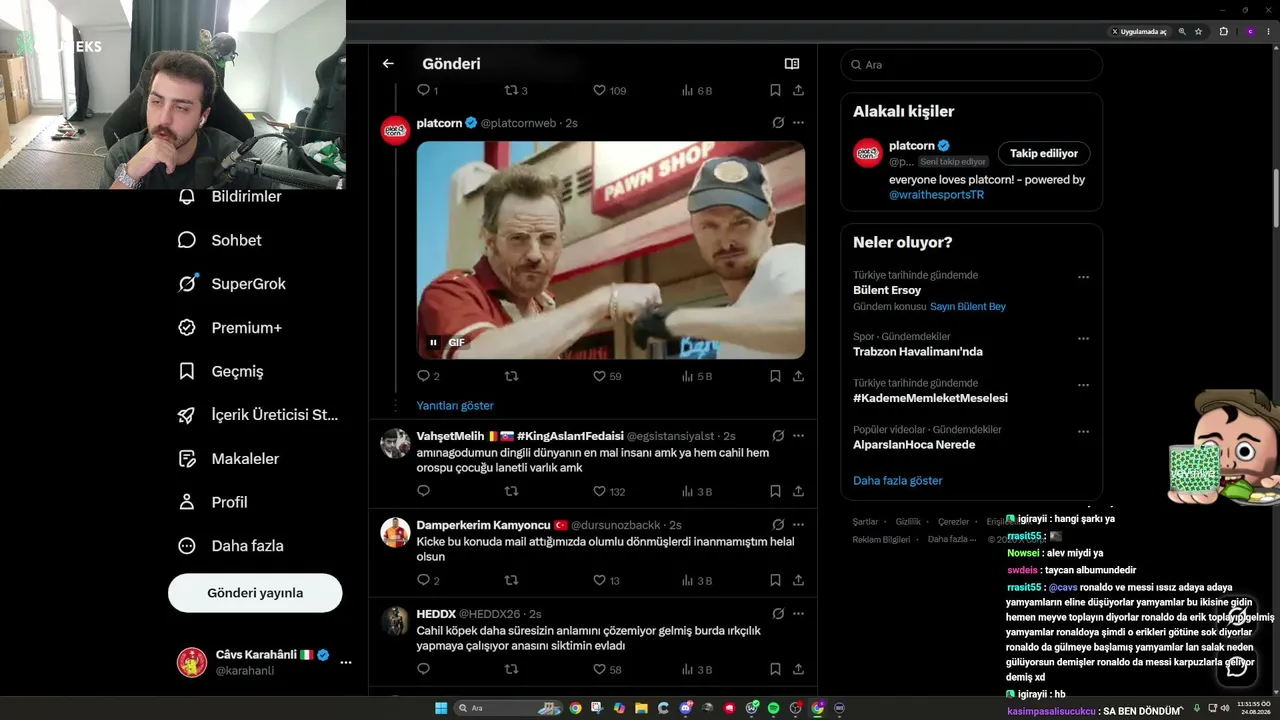Open Sohbet chat in sidebar
1280x720 pixels.
219,240
